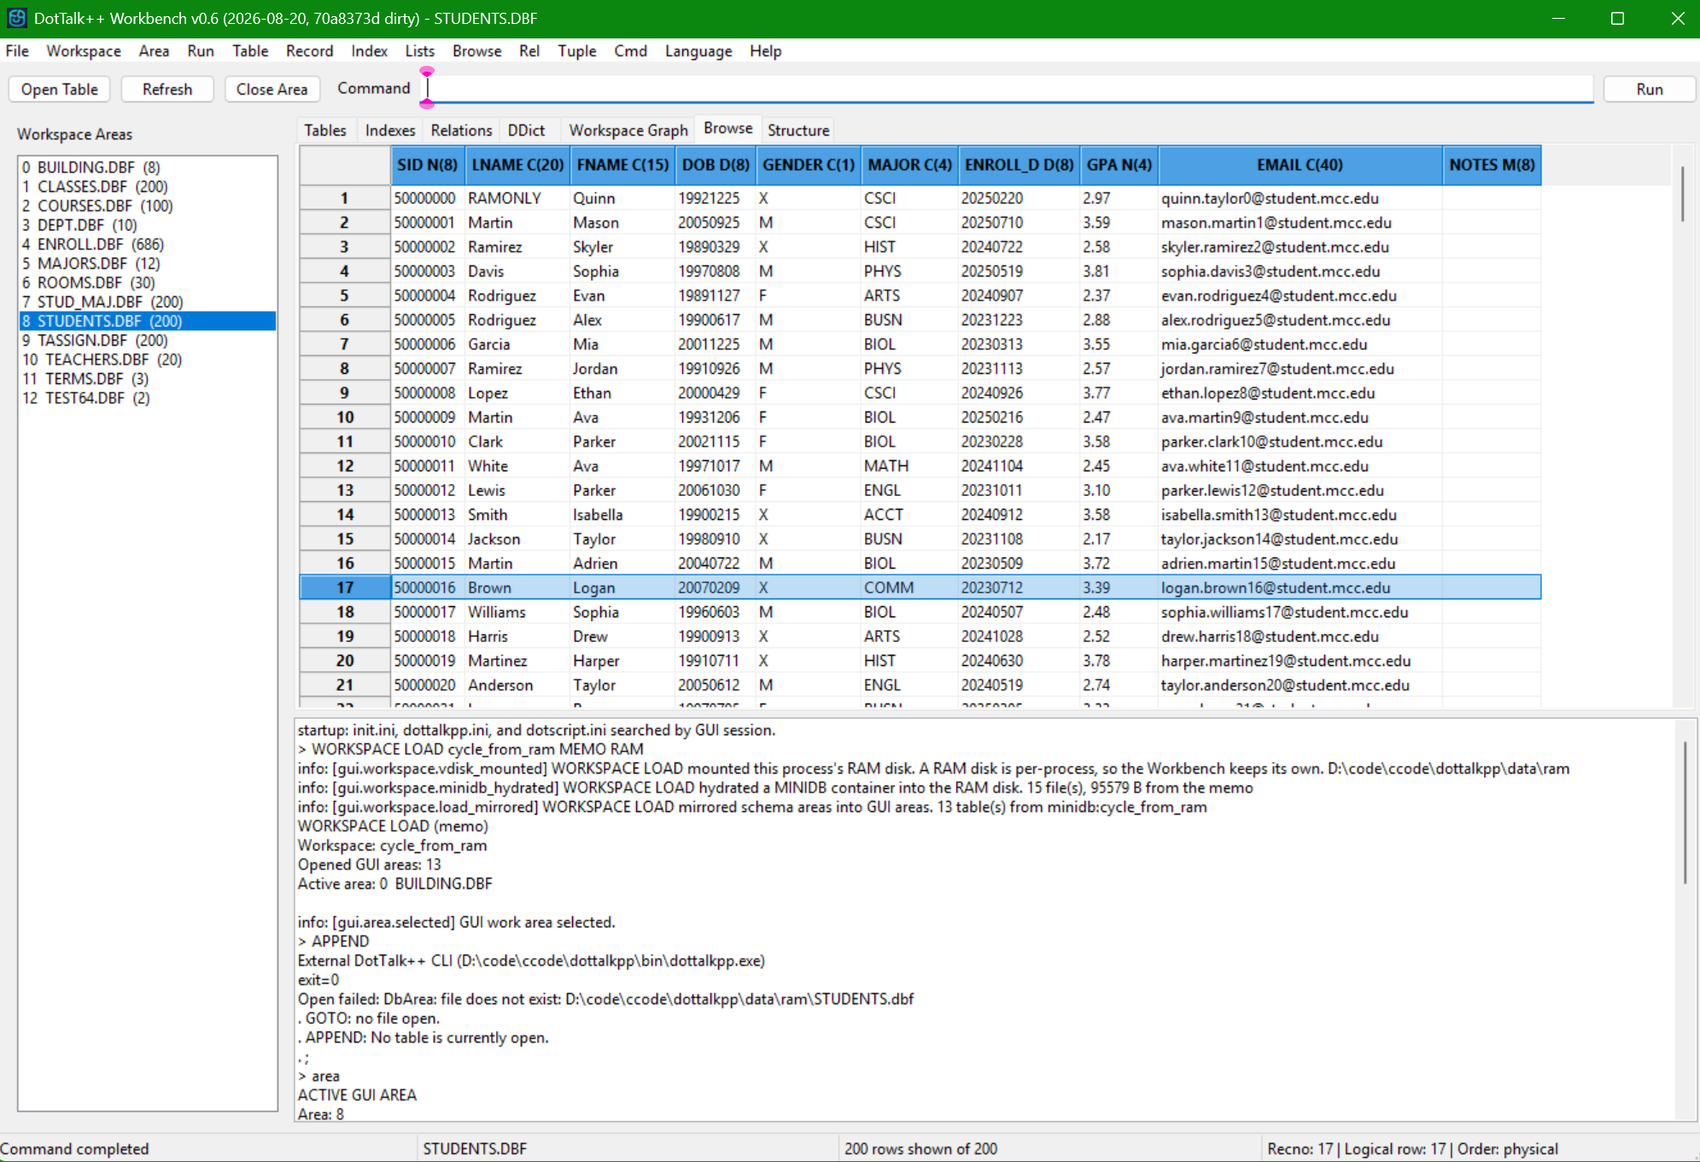The image size is (1700, 1162).
Task: Select ENROLL.DBF (686) area
Action: (147, 244)
